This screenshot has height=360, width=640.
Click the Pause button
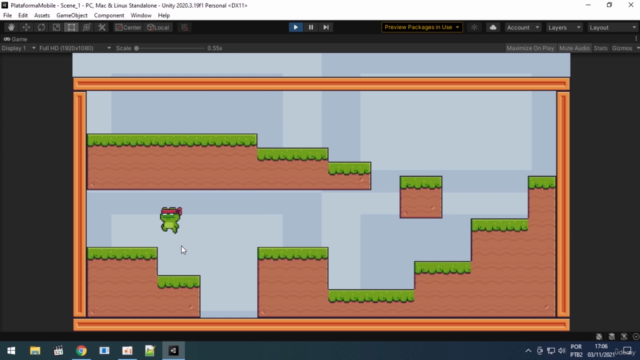pyautogui.click(x=311, y=27)
